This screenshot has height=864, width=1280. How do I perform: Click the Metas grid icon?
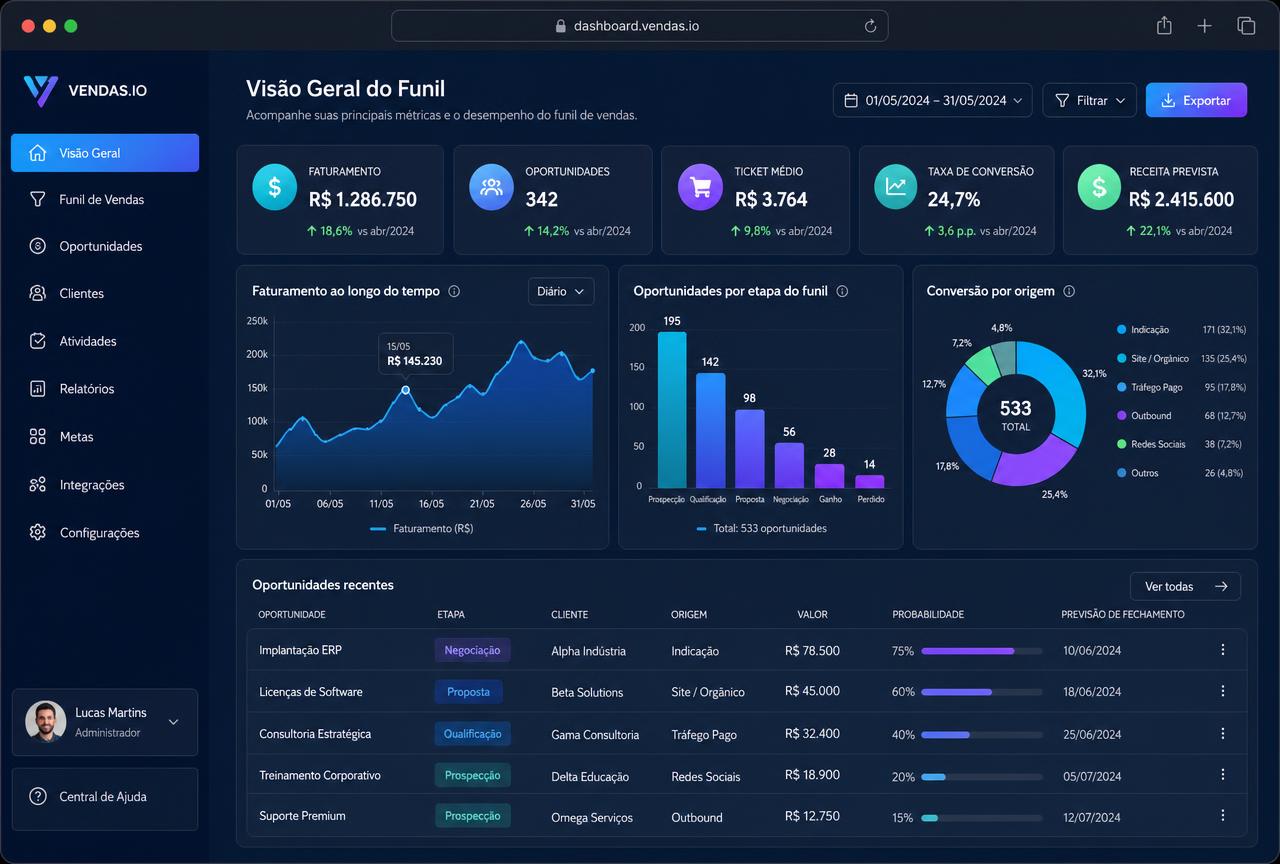tap(38, 436)
